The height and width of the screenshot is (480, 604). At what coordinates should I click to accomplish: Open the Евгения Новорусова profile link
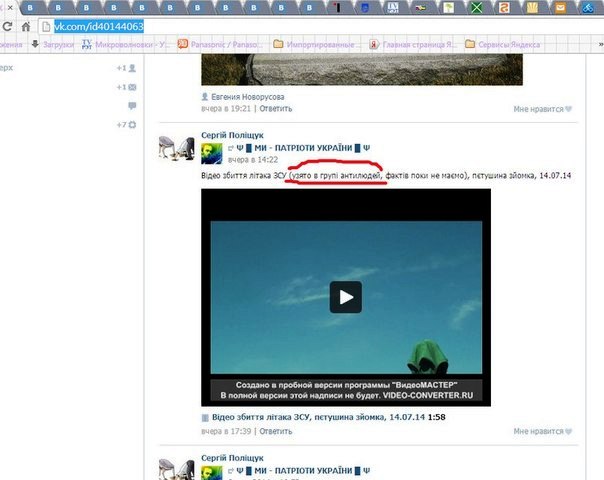248,97
